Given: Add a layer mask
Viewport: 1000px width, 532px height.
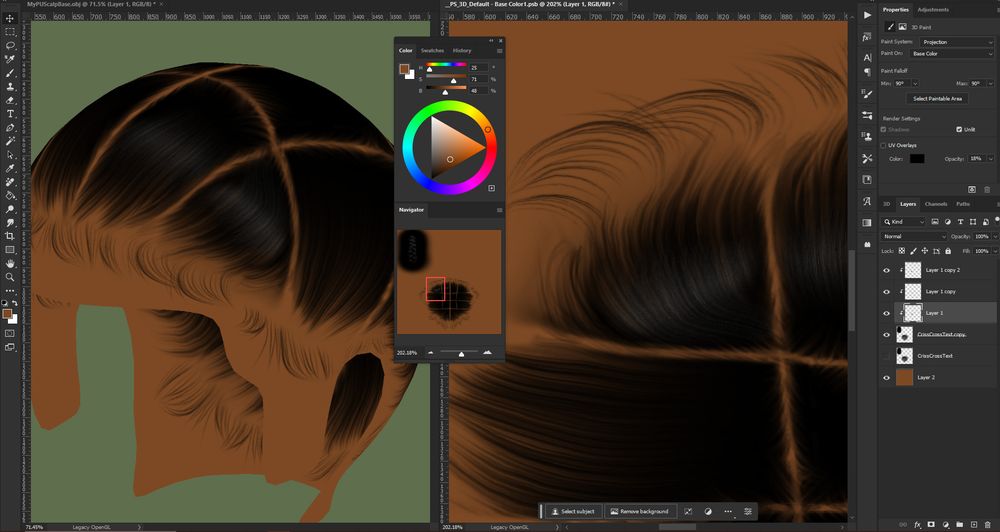Looking at the screenshot, I should point(931,525).
